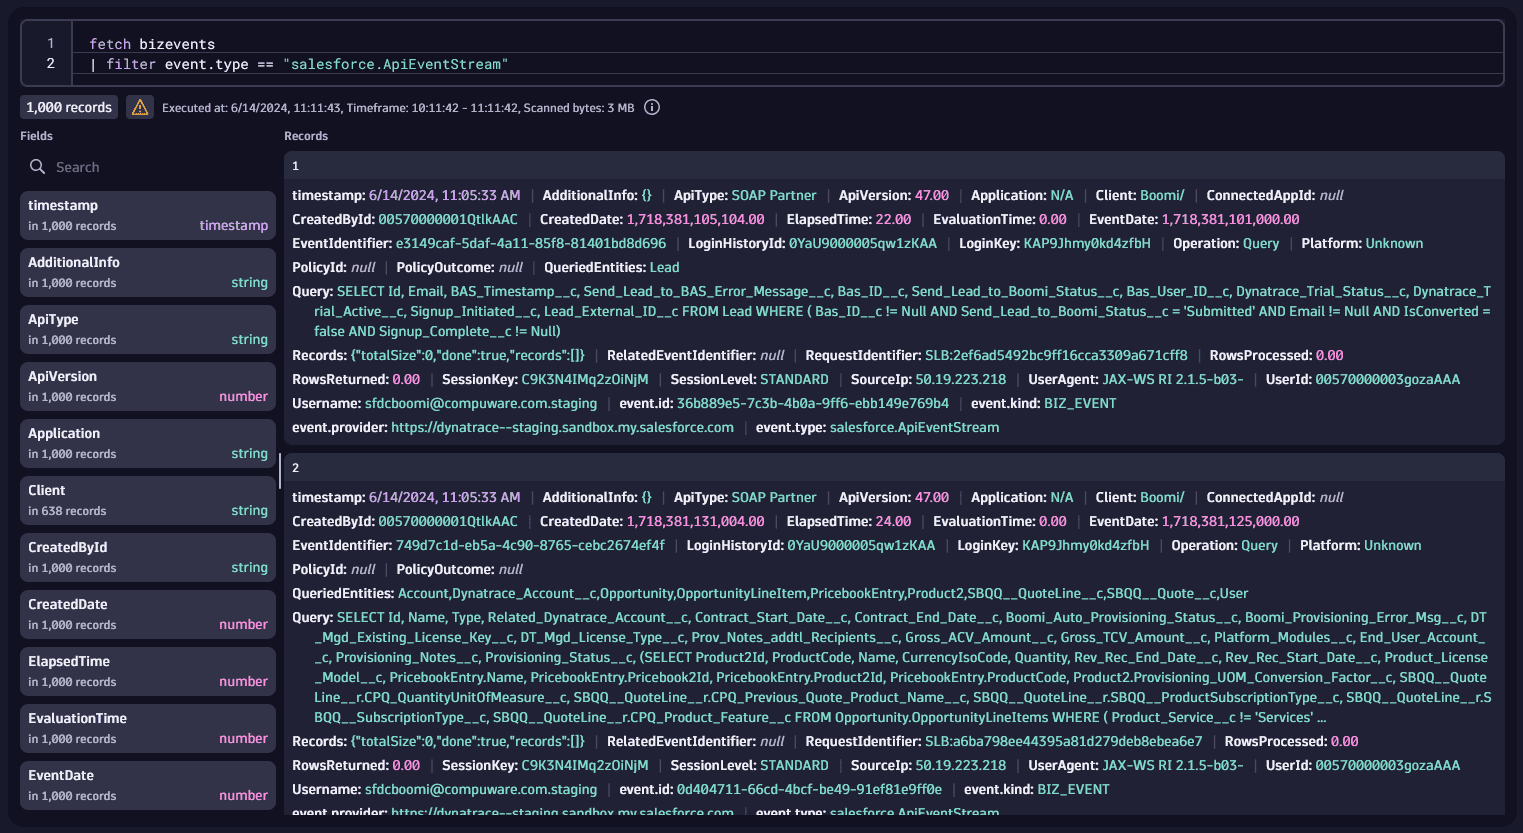The height and width of the screenshot is (833, 1523).
Task: Select the ApiVersion field card
Action: pos(148,386)
